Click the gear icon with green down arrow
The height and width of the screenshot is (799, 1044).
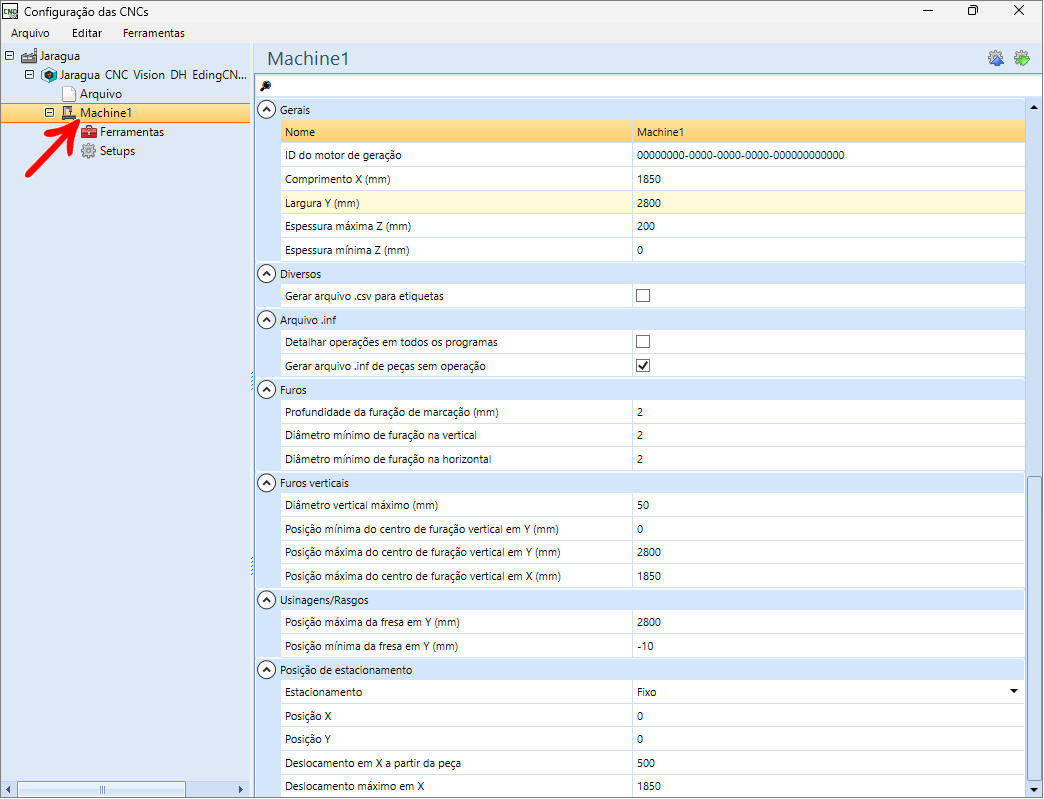click(1021, 58)
